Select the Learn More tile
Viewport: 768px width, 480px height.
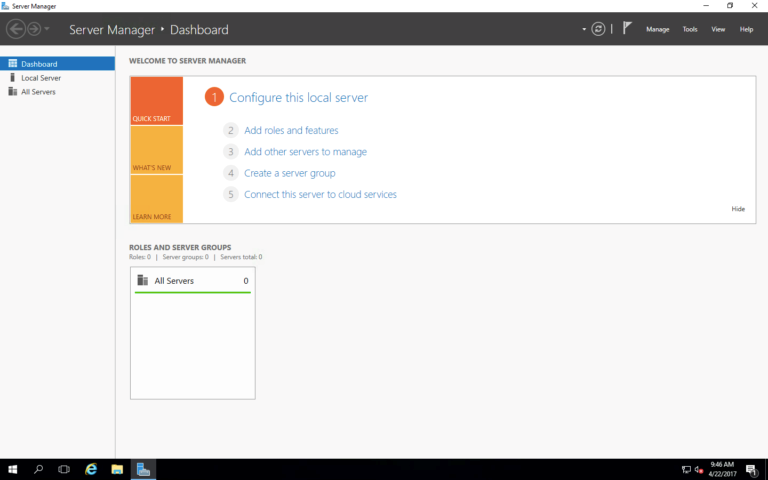(157, 199)
